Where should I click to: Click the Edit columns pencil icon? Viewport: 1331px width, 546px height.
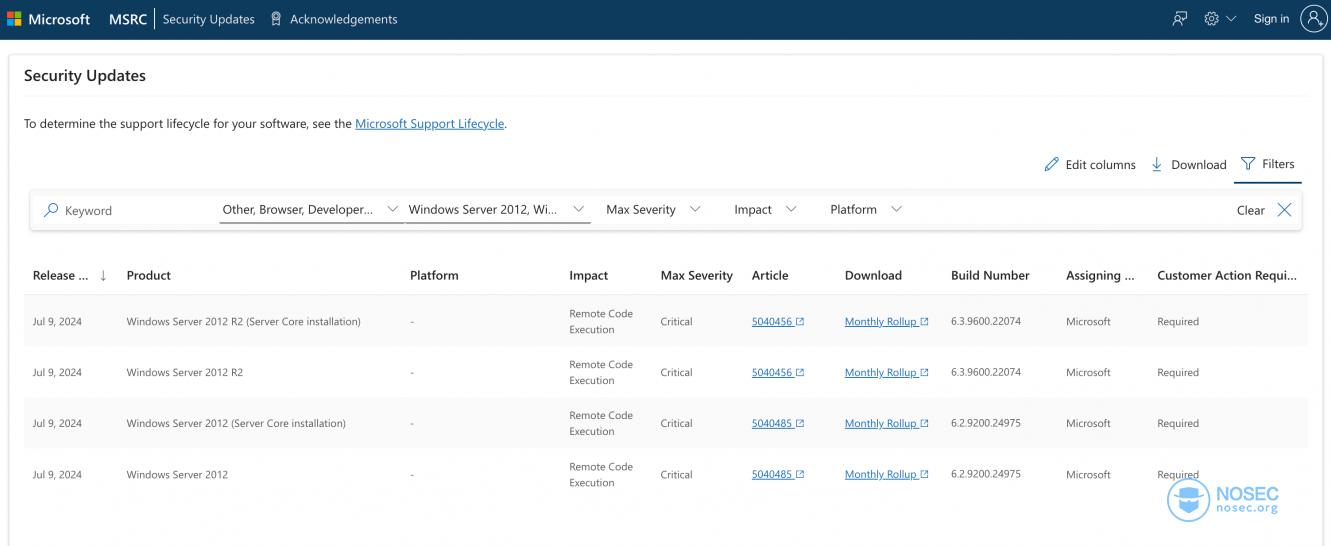(x=1051, y=164)
